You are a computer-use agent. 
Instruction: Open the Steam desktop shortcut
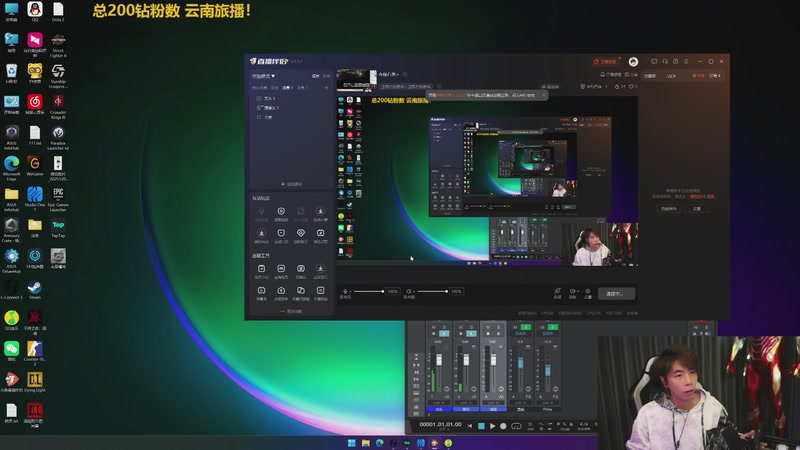pyautogui.click(x=35, y=289)
